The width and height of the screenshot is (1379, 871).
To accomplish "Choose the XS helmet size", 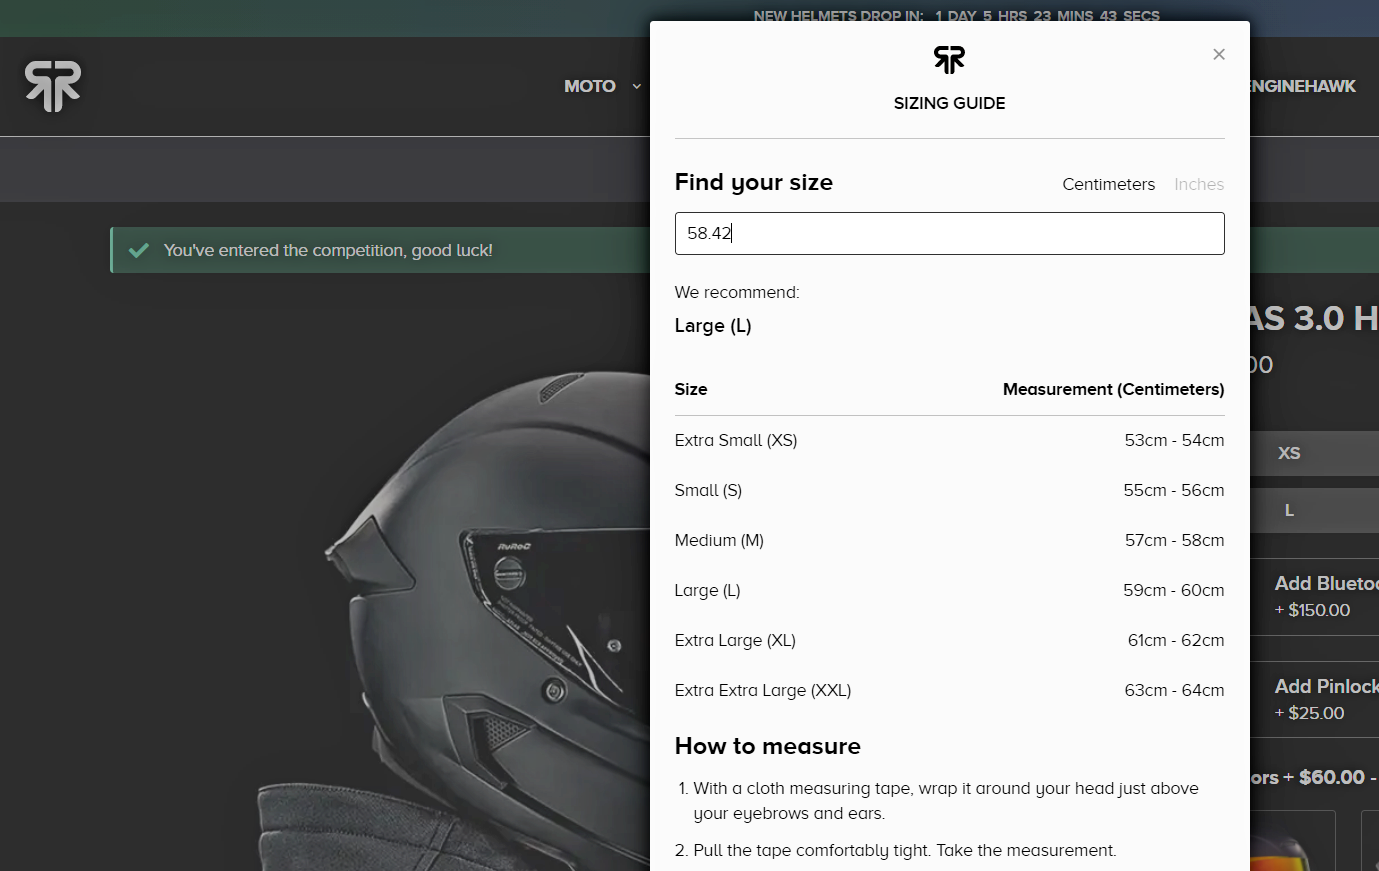I will click(x=1290, y=453).
